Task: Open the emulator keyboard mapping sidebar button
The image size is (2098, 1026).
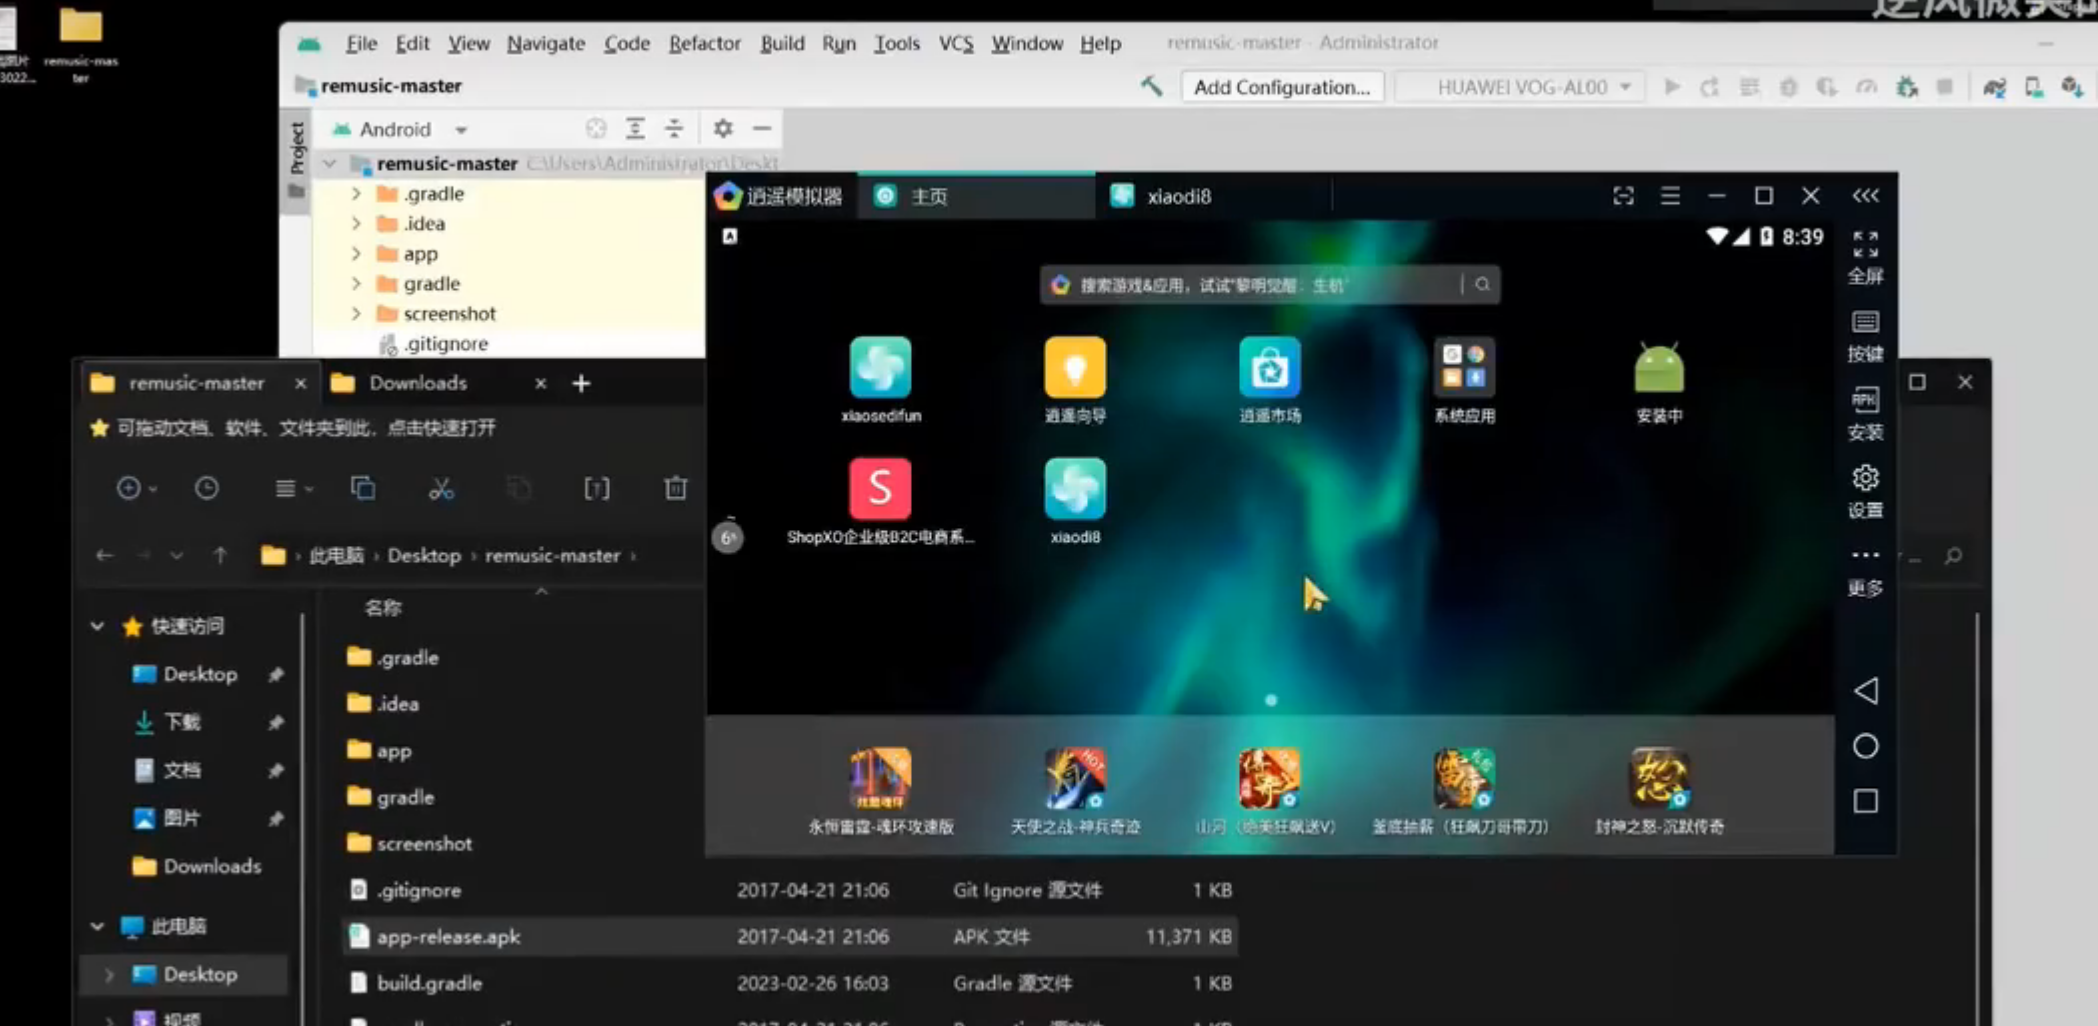Action: tap(1865, 336)
